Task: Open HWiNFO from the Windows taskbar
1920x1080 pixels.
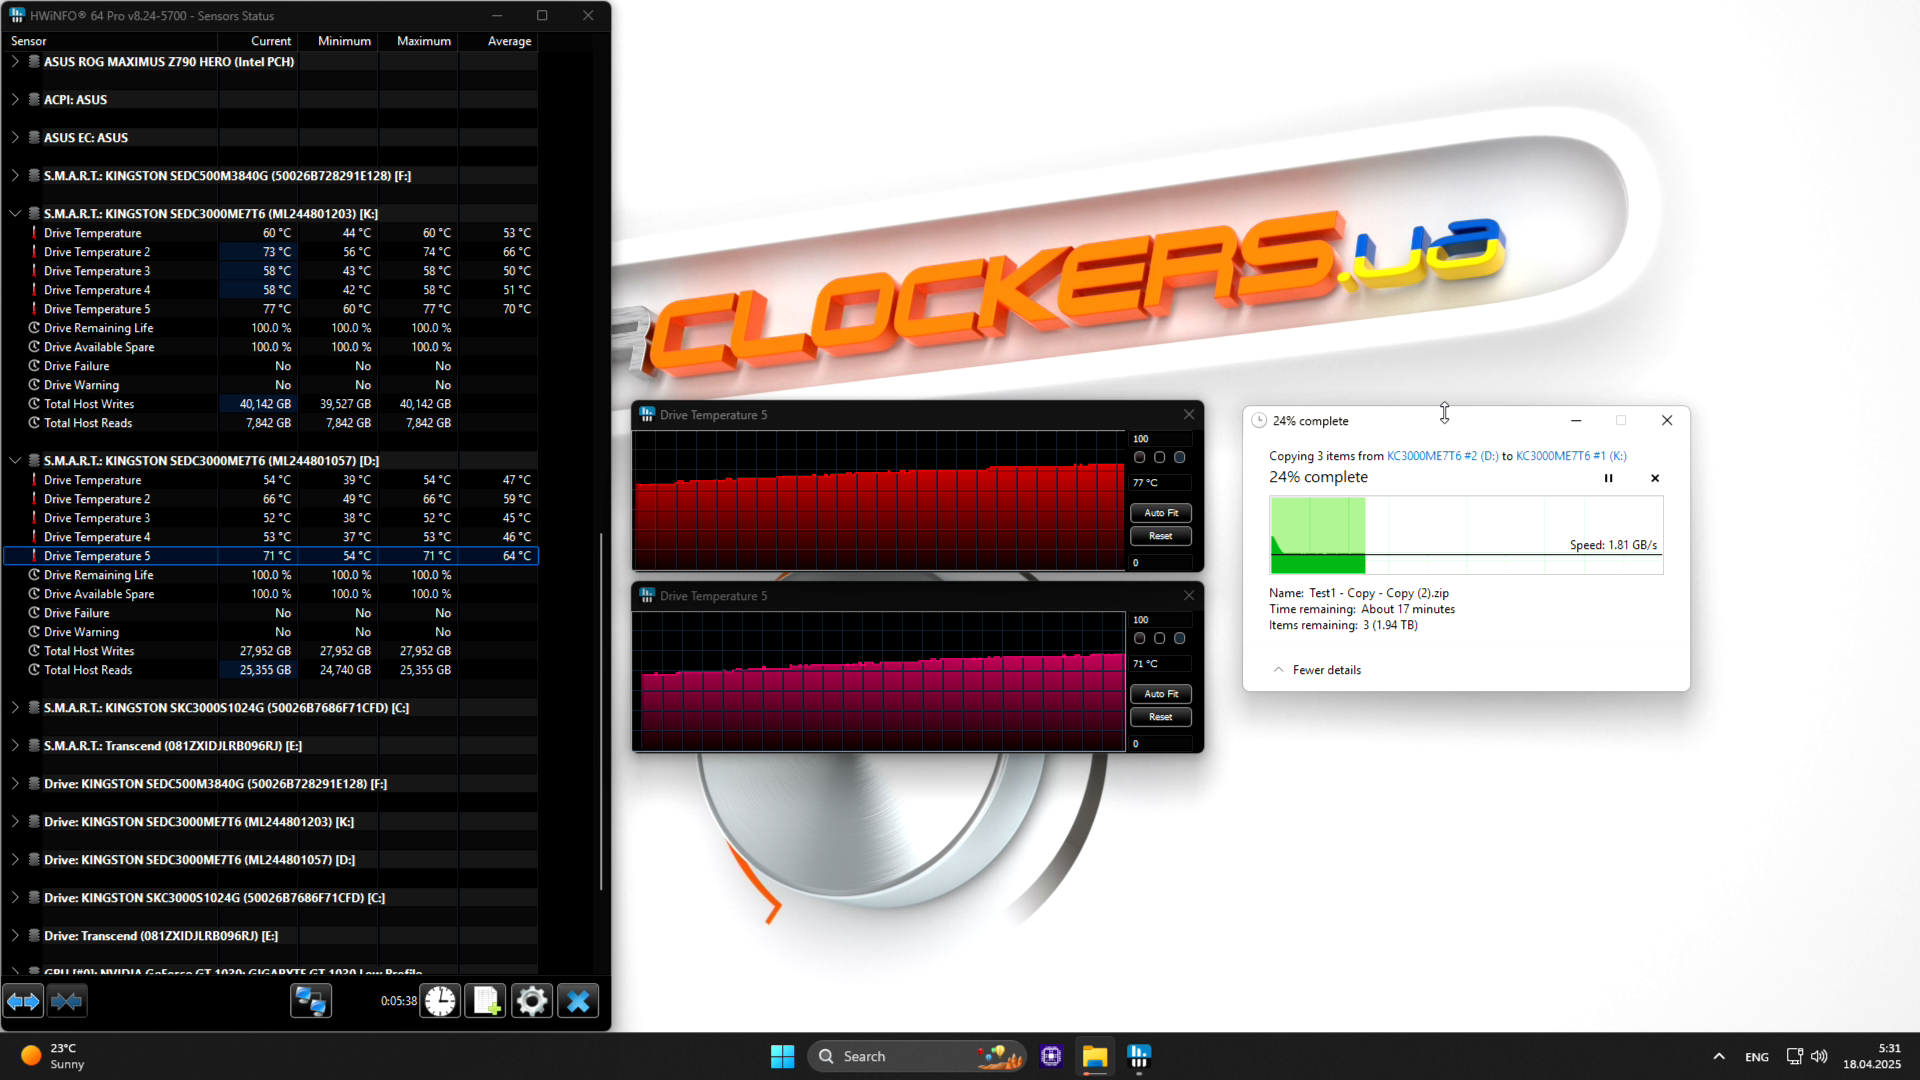Action: click(x=1139, y=1056)
